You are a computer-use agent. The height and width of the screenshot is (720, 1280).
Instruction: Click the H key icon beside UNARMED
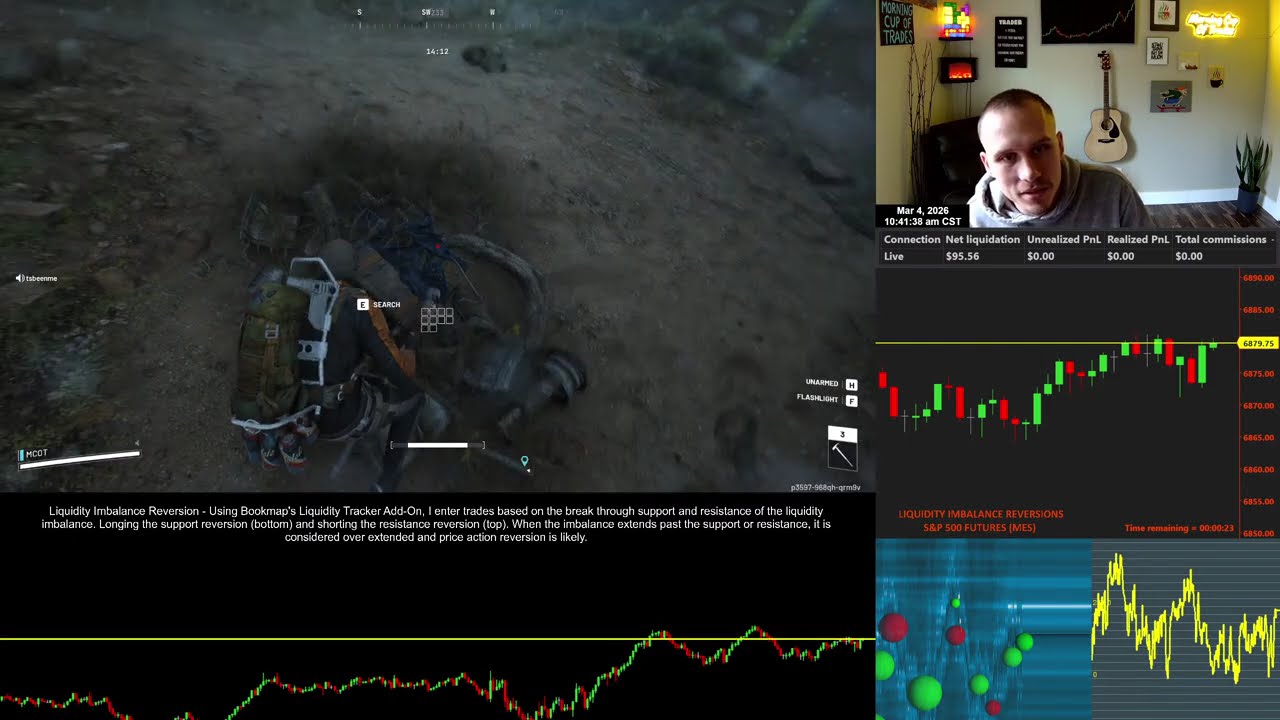[x=851, y=384]
